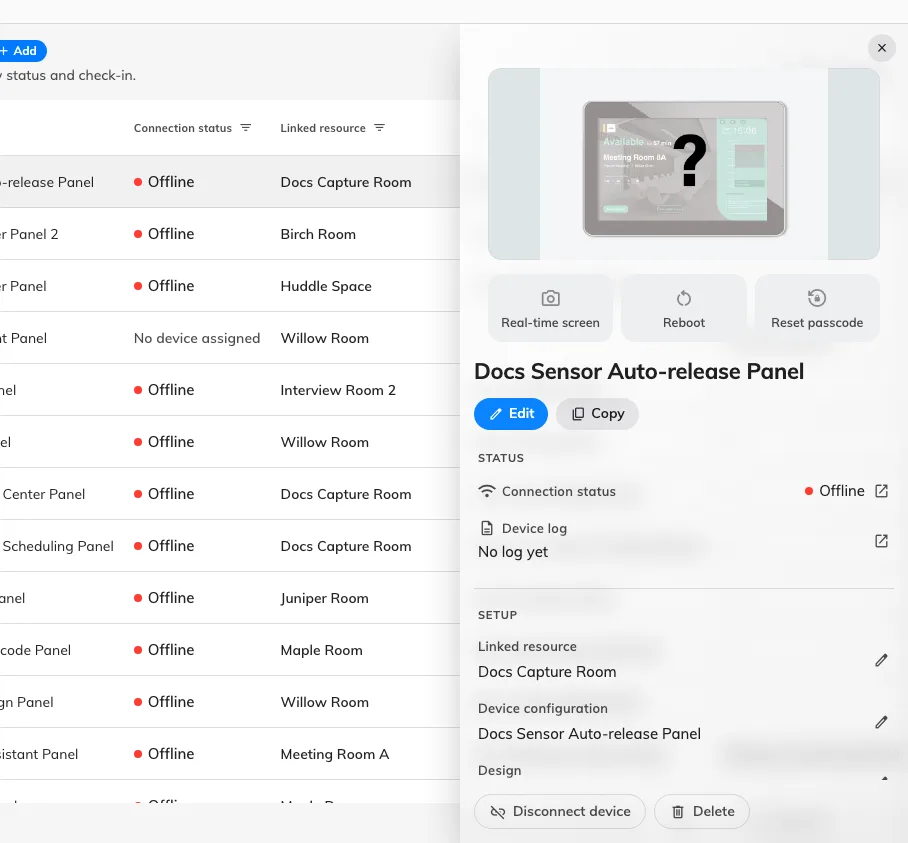Click Reset passcode
Image resolution: width=908 pixels, height=843 pixels.
point(817,309)
